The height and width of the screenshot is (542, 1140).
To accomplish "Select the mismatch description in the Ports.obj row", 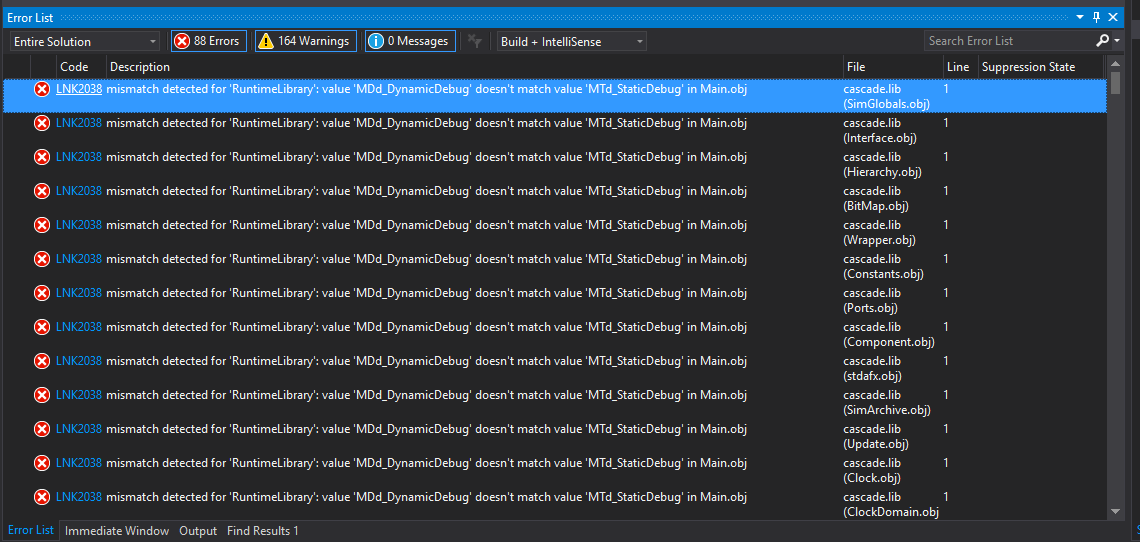I will pos(427,292).
